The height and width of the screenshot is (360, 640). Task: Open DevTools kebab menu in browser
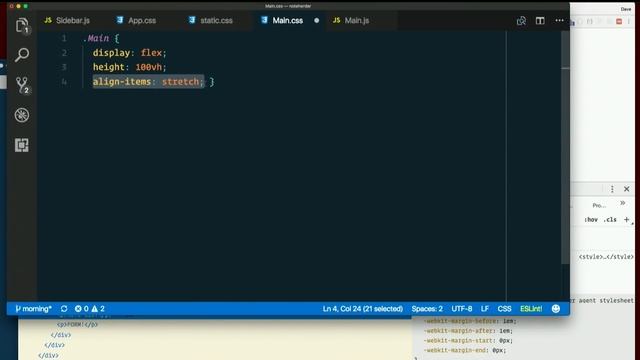[612, 189]
